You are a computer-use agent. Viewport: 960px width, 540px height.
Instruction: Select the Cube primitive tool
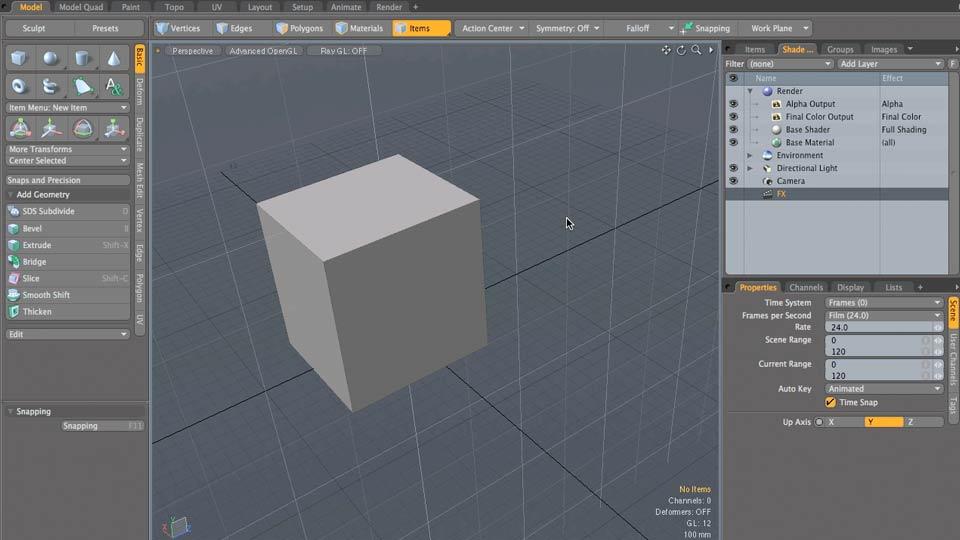pos(20,58)
